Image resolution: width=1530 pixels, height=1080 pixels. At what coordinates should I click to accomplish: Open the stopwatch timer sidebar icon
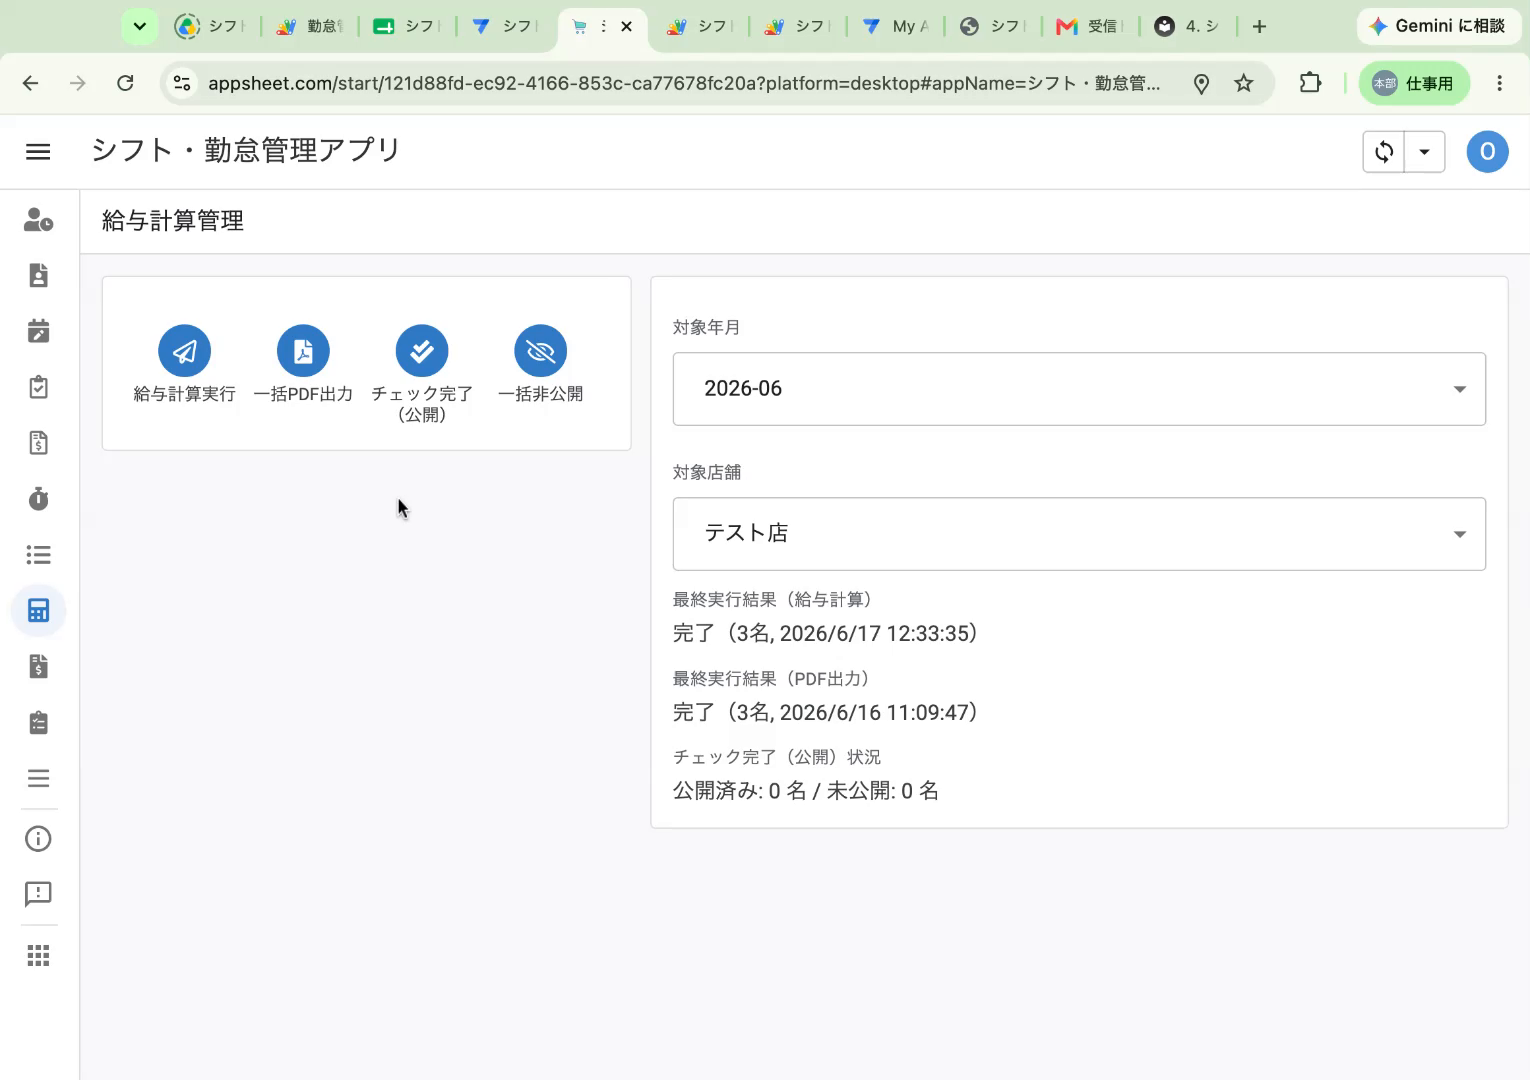click(38, 499)
